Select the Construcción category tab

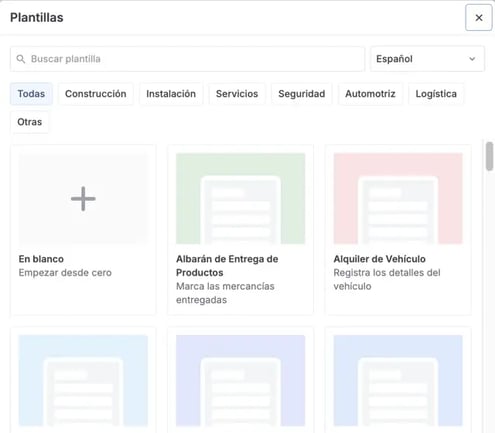96,94
